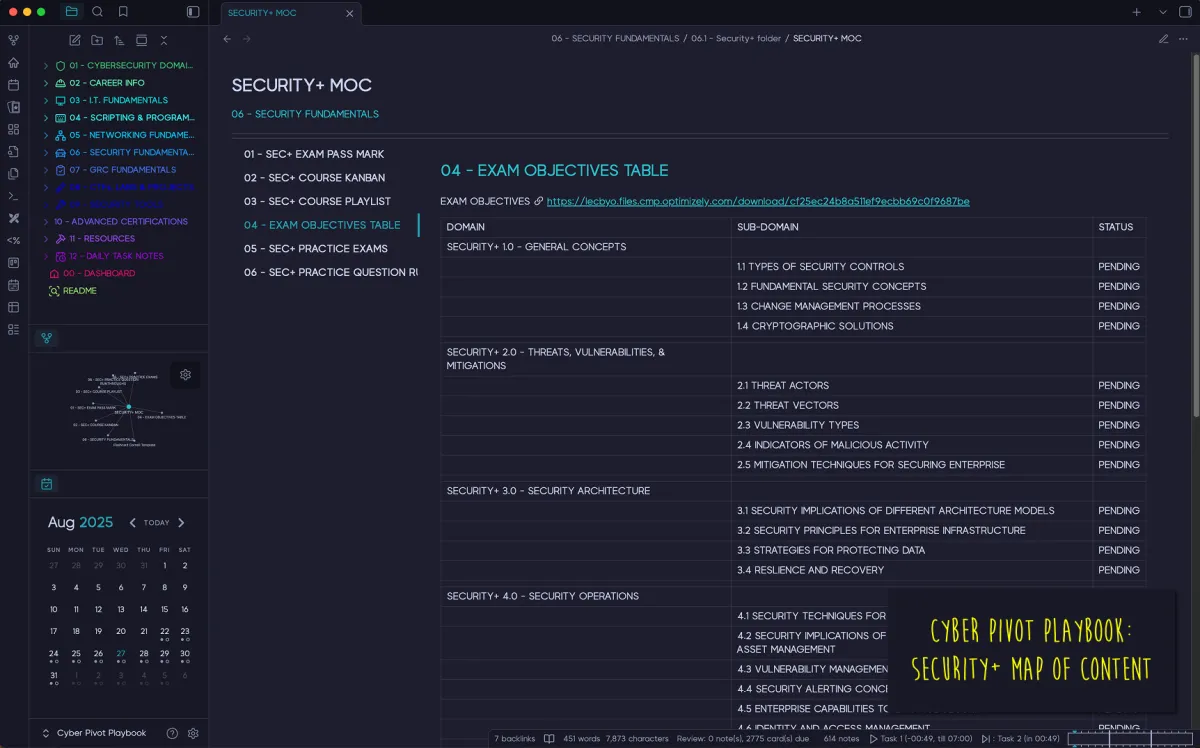Open graph settings gear in local graph
1200x748 pixels.
(x=185, y=375)
